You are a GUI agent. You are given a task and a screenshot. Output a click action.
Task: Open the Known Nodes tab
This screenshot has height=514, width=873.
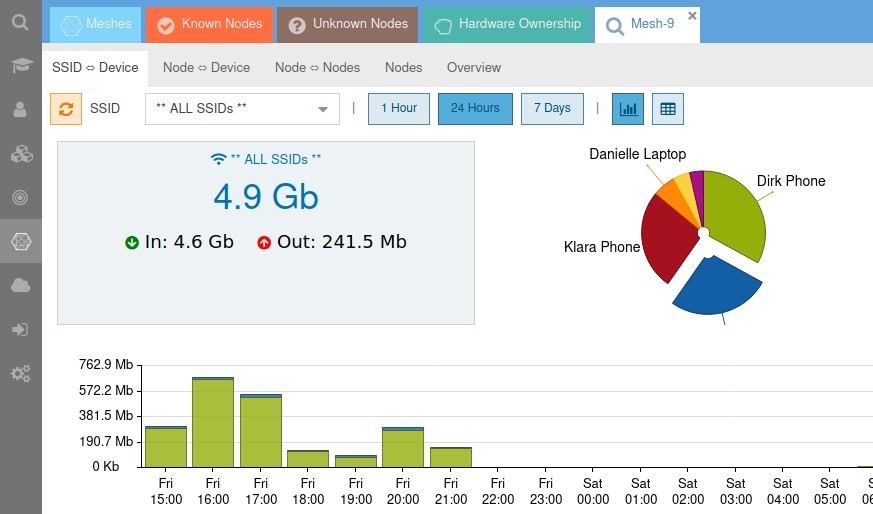click(207, 24)
